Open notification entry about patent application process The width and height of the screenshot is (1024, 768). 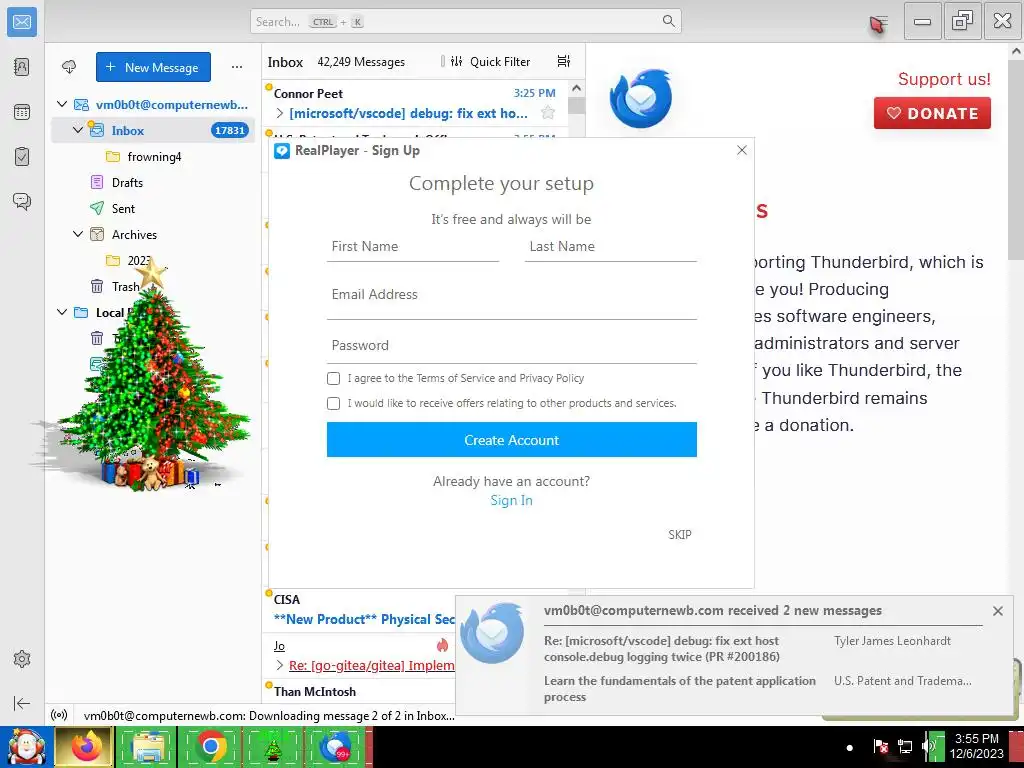pyautogui.click(x=762, y=688)
